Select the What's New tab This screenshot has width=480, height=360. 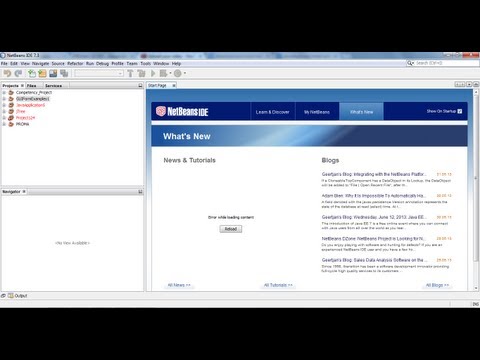point(361,112)
